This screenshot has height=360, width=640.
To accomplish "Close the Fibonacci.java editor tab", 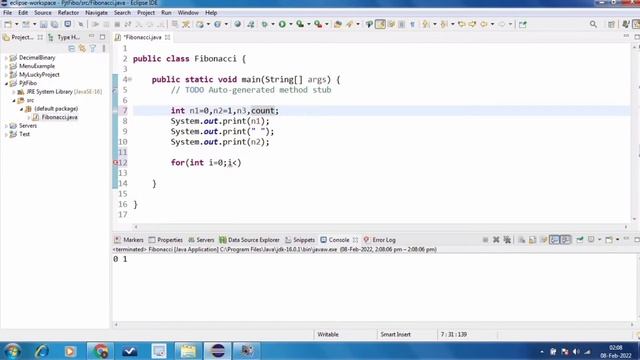I will [x=167, y=37].
